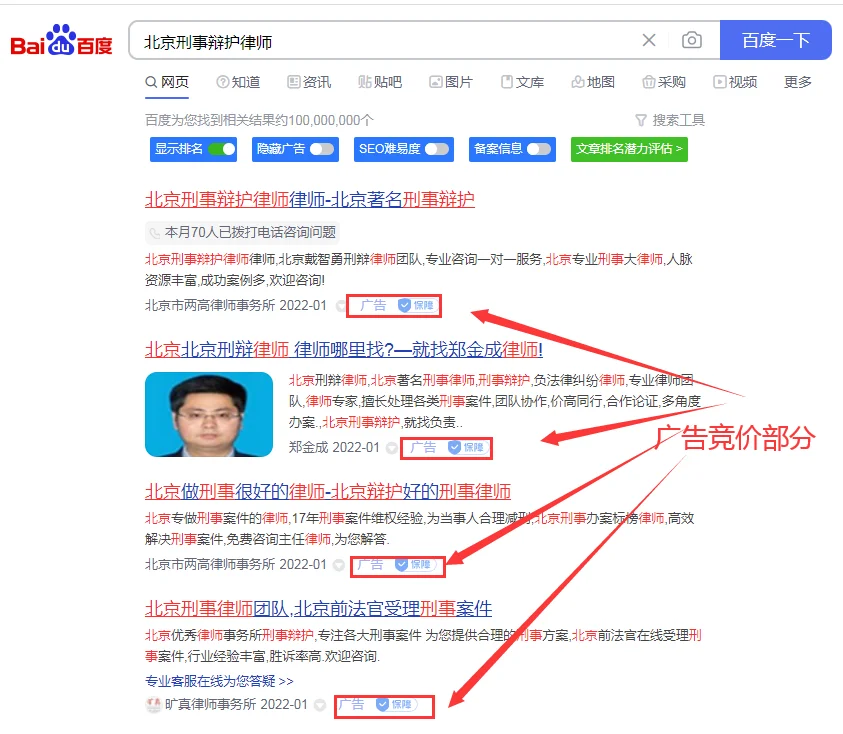Switch to the 资讯 tab
This screenshot has width=843, height=734.
[x=309, y=82]
